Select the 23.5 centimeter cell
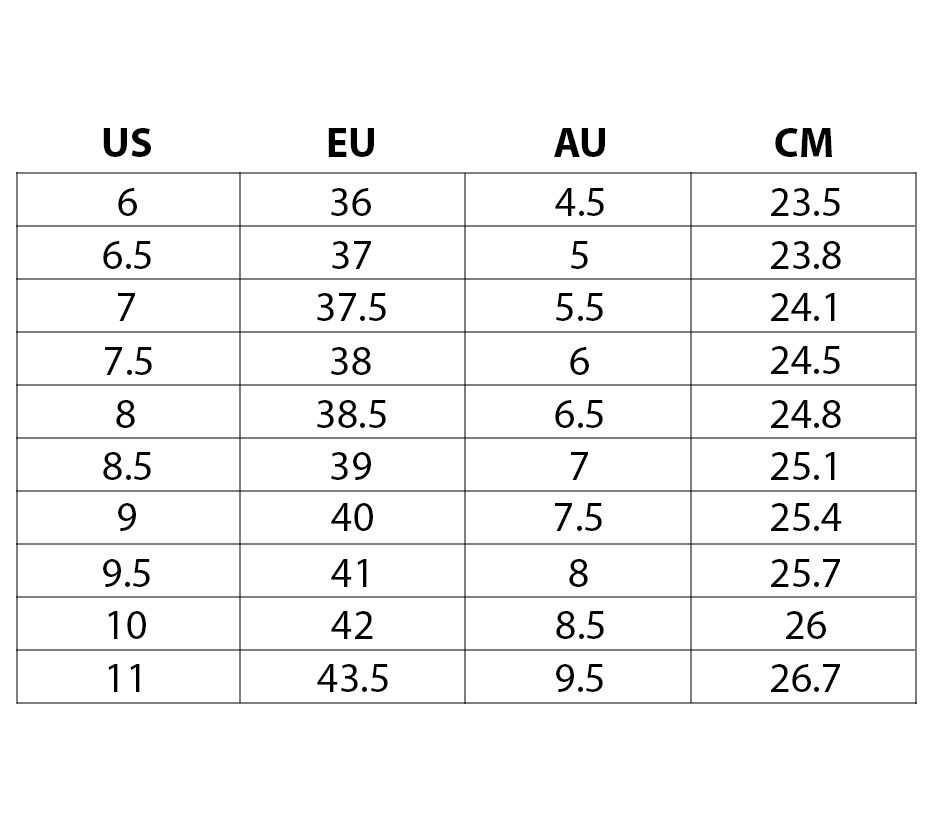 coord(805,202)
